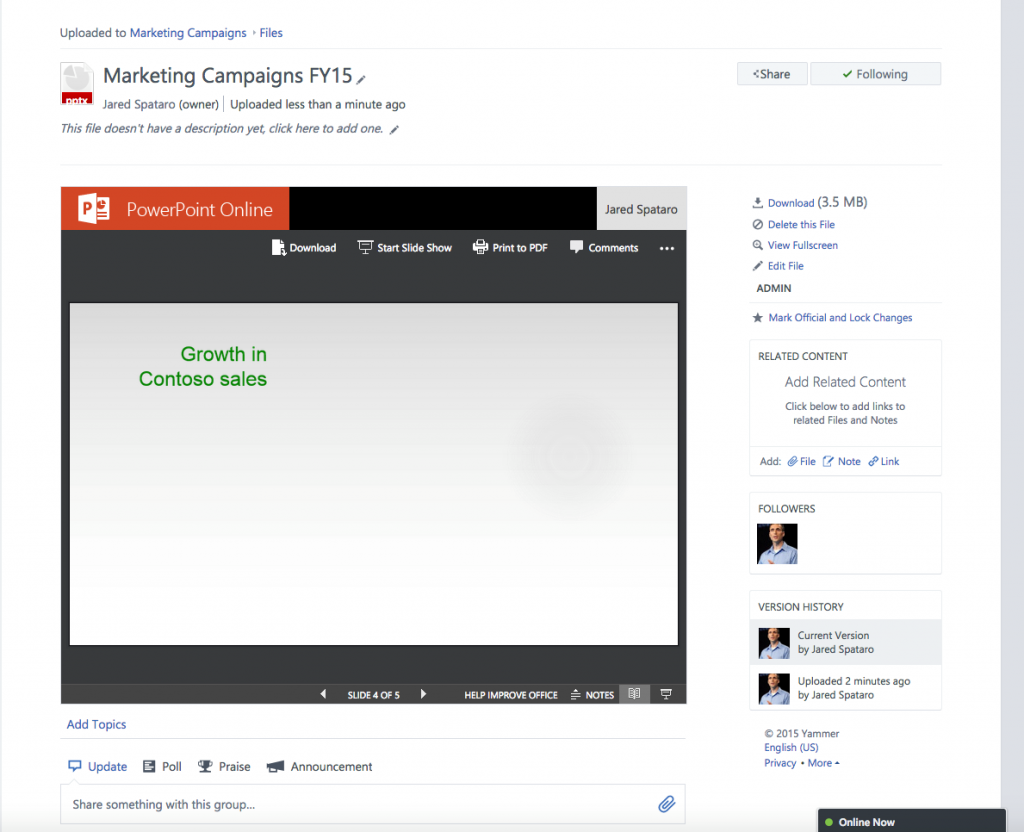Viewport: 1024px width, 832px height.
Task: Expand the Notes pane
Action: click(x=591, y=693)
